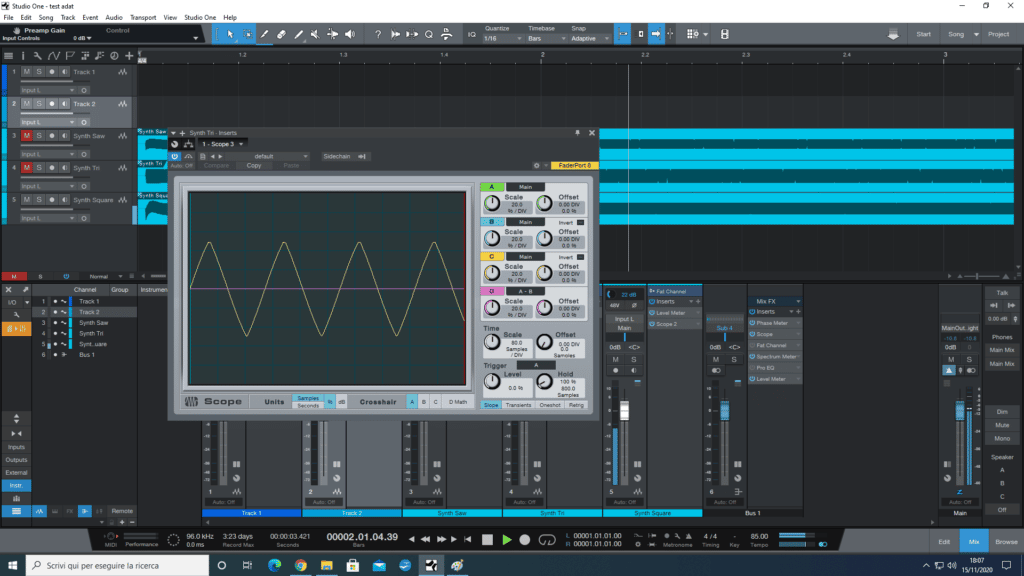Start playback with the green Play button
The width and height of the screenshot is (1024, 576).
(x=507, y=540)
